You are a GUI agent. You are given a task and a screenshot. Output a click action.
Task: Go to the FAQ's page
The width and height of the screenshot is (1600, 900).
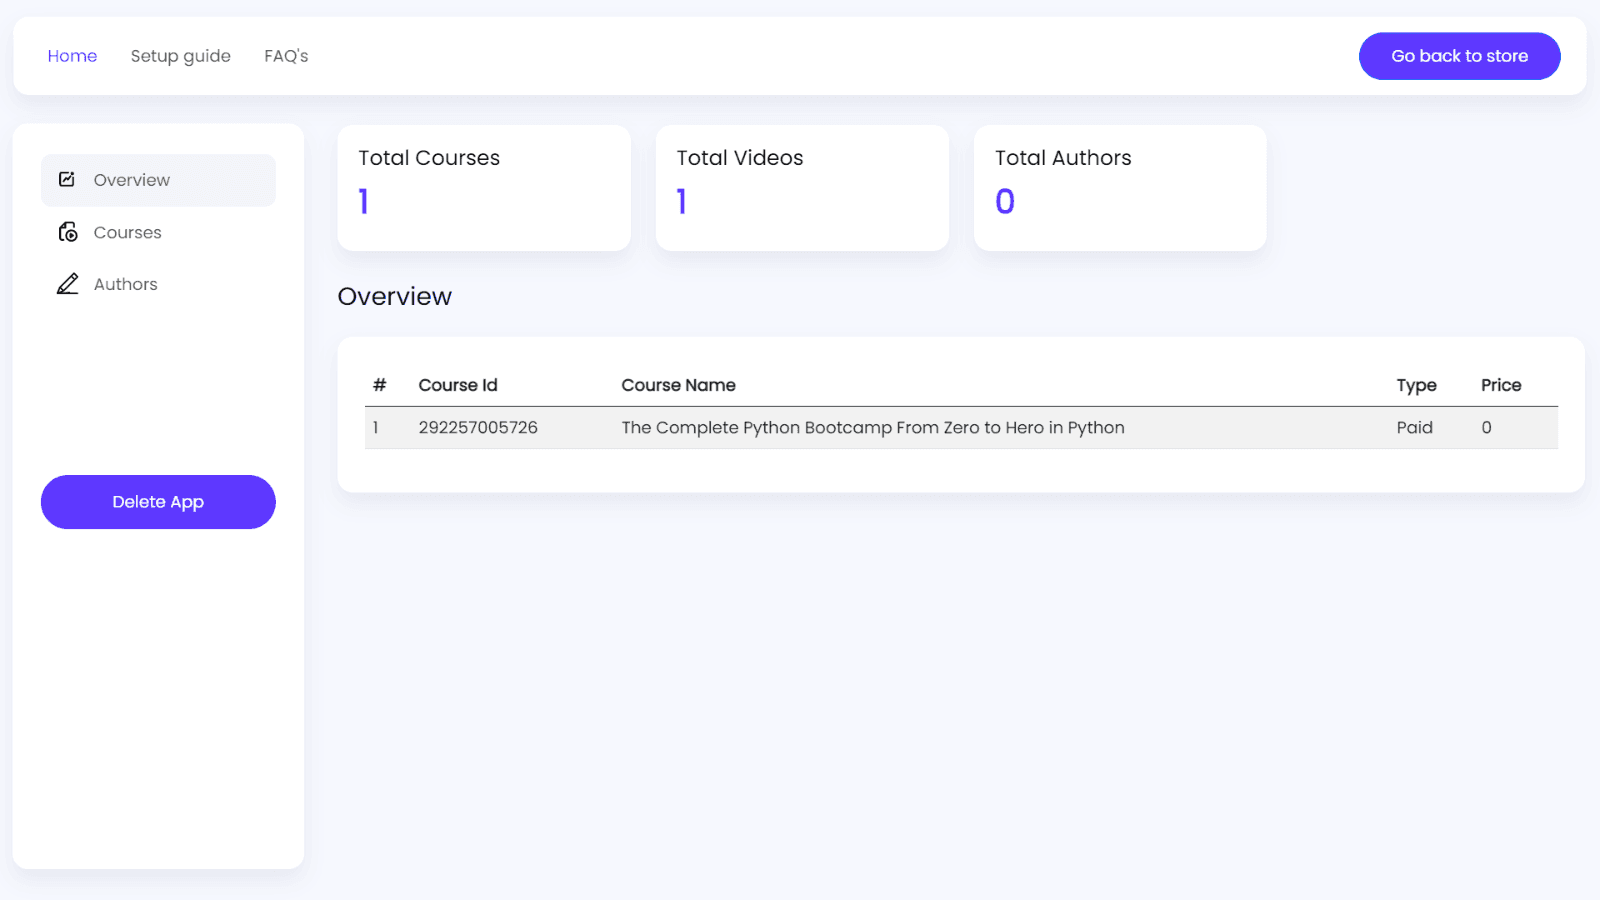pos(286,56)
